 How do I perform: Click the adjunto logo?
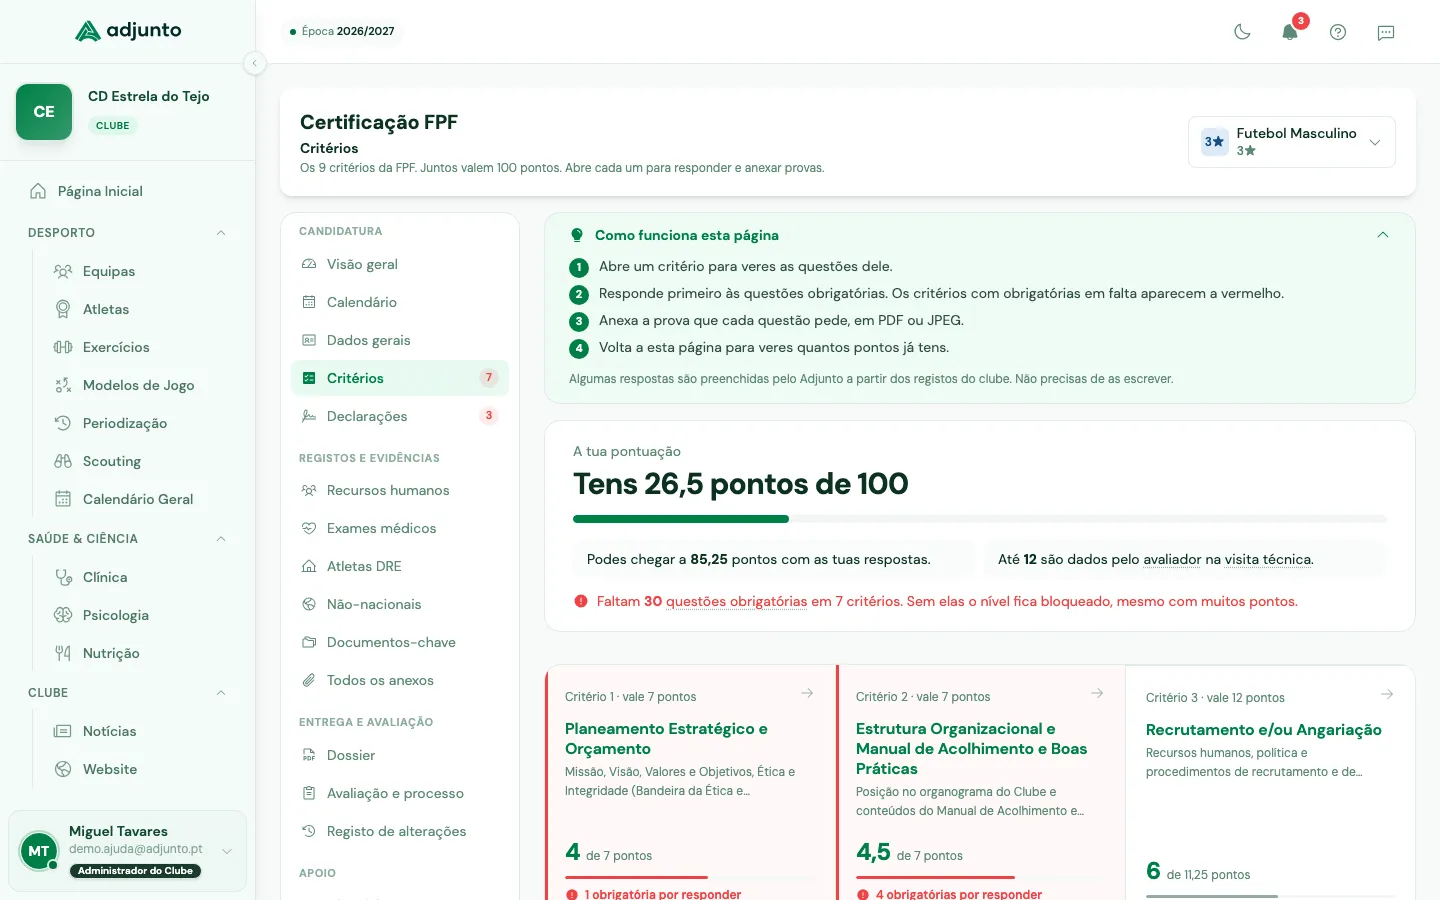tap(128, 31)
